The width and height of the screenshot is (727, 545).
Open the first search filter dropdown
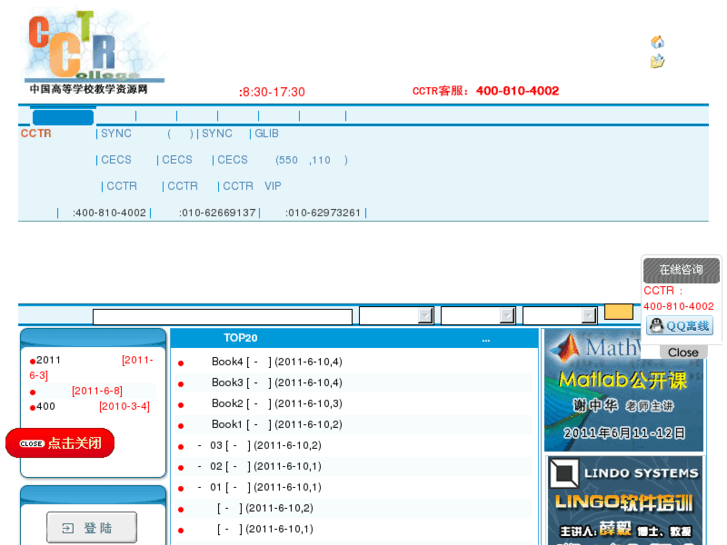(x=396, y=315)
